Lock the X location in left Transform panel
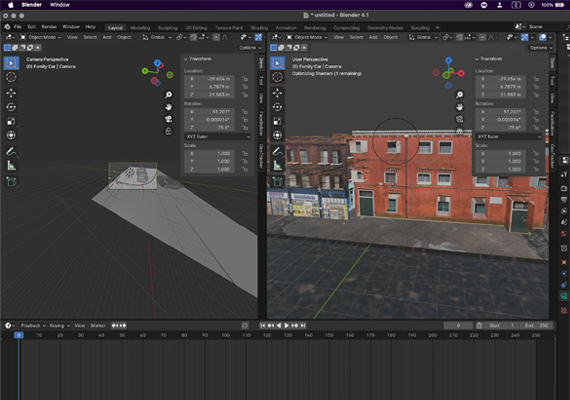Viewport: 570px width, 400px height. pyautogui.click(x=245, y=79)
